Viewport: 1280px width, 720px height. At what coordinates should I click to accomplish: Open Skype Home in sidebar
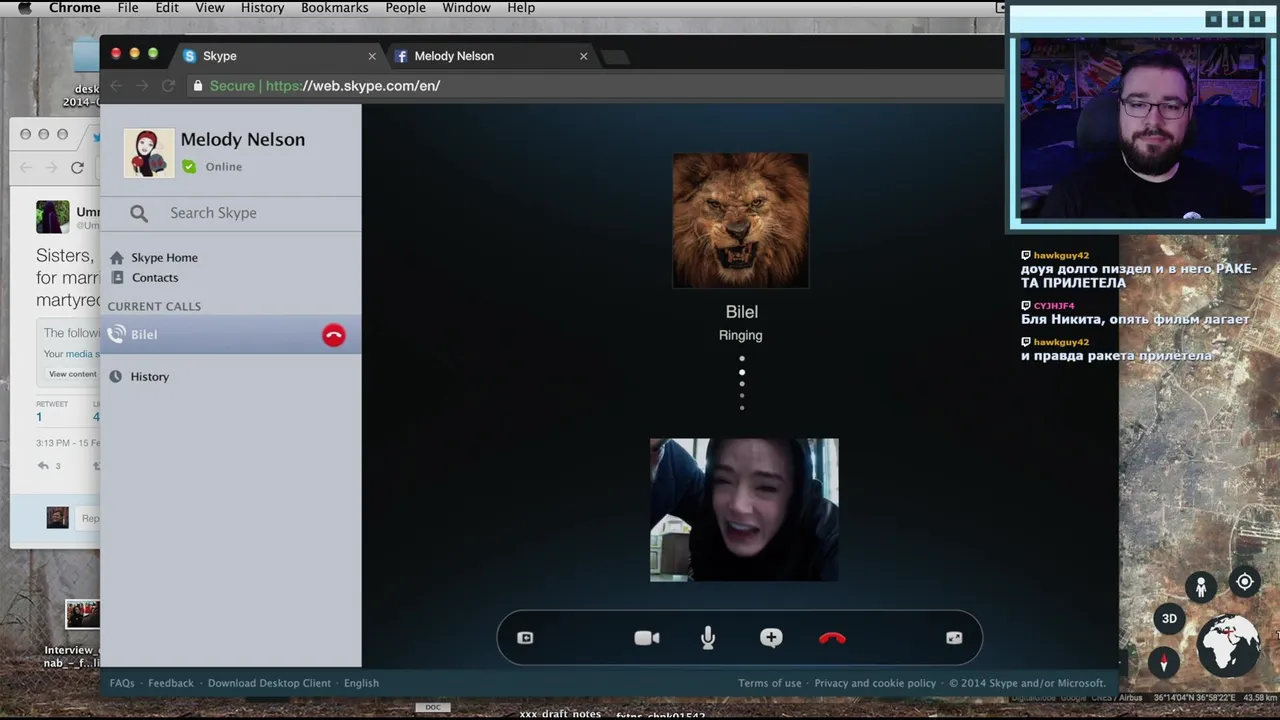click(164, 257)
